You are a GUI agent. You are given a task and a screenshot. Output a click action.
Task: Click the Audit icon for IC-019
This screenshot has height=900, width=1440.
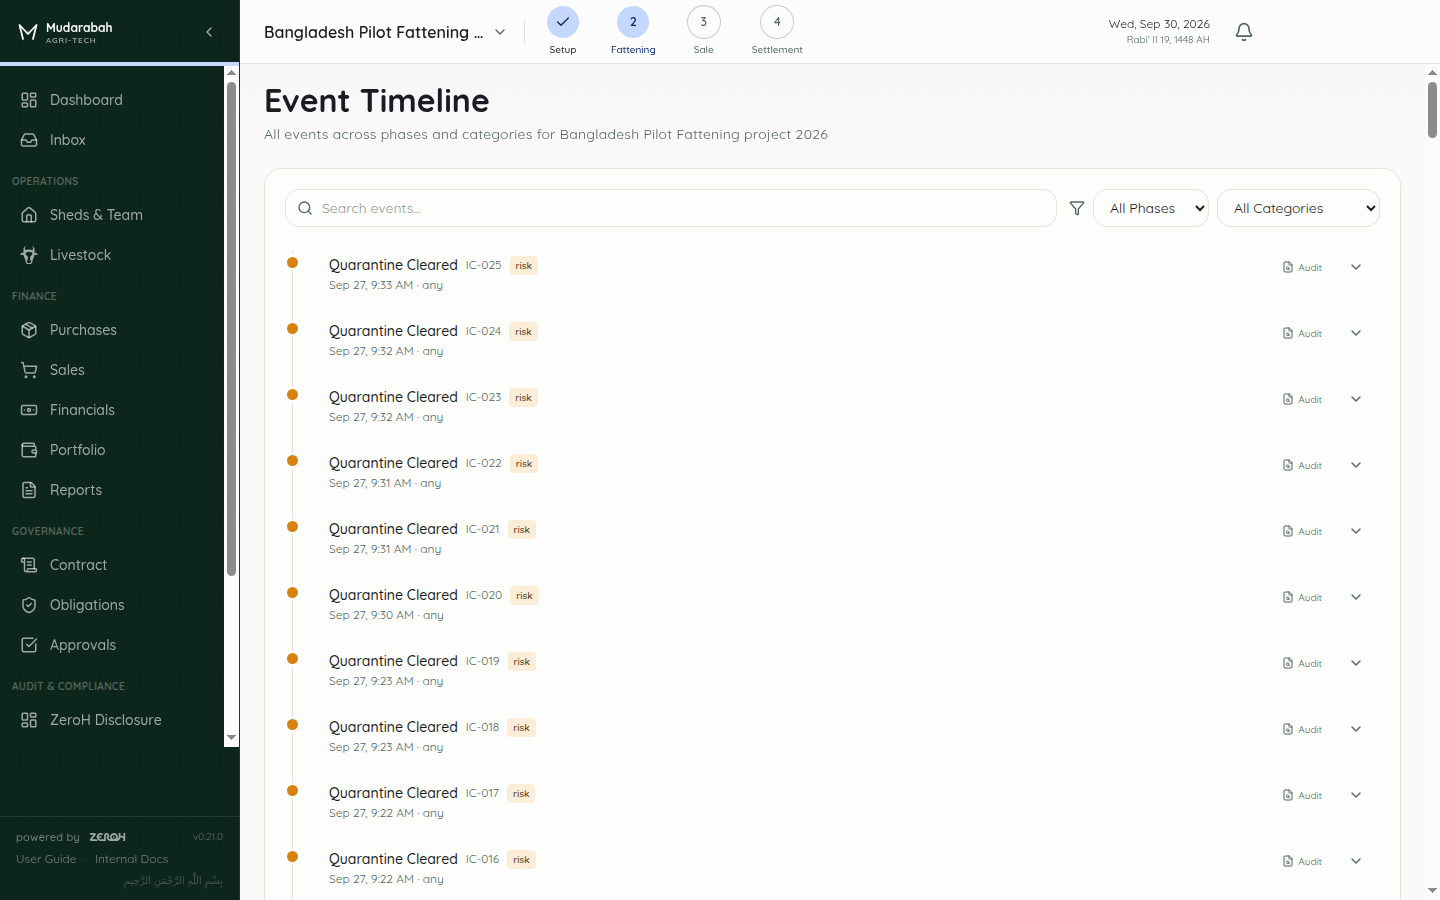pos(1288,663)
